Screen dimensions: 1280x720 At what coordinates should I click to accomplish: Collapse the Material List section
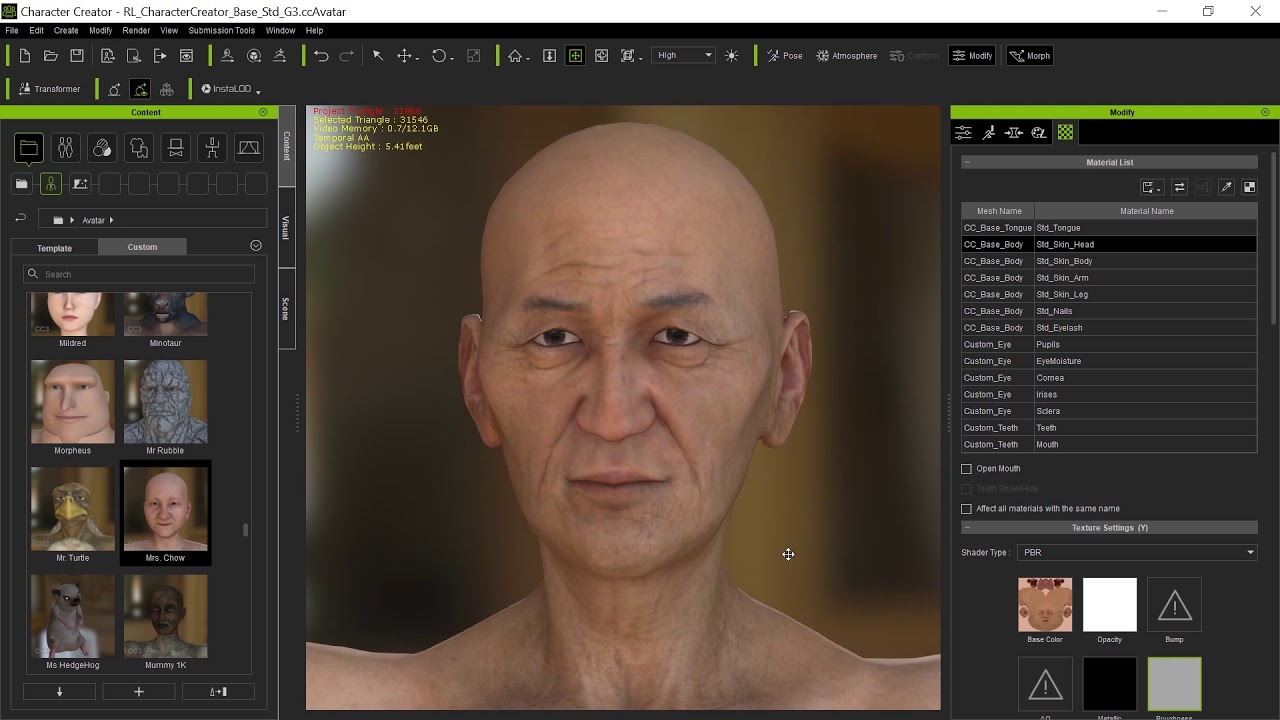point(967,162)
